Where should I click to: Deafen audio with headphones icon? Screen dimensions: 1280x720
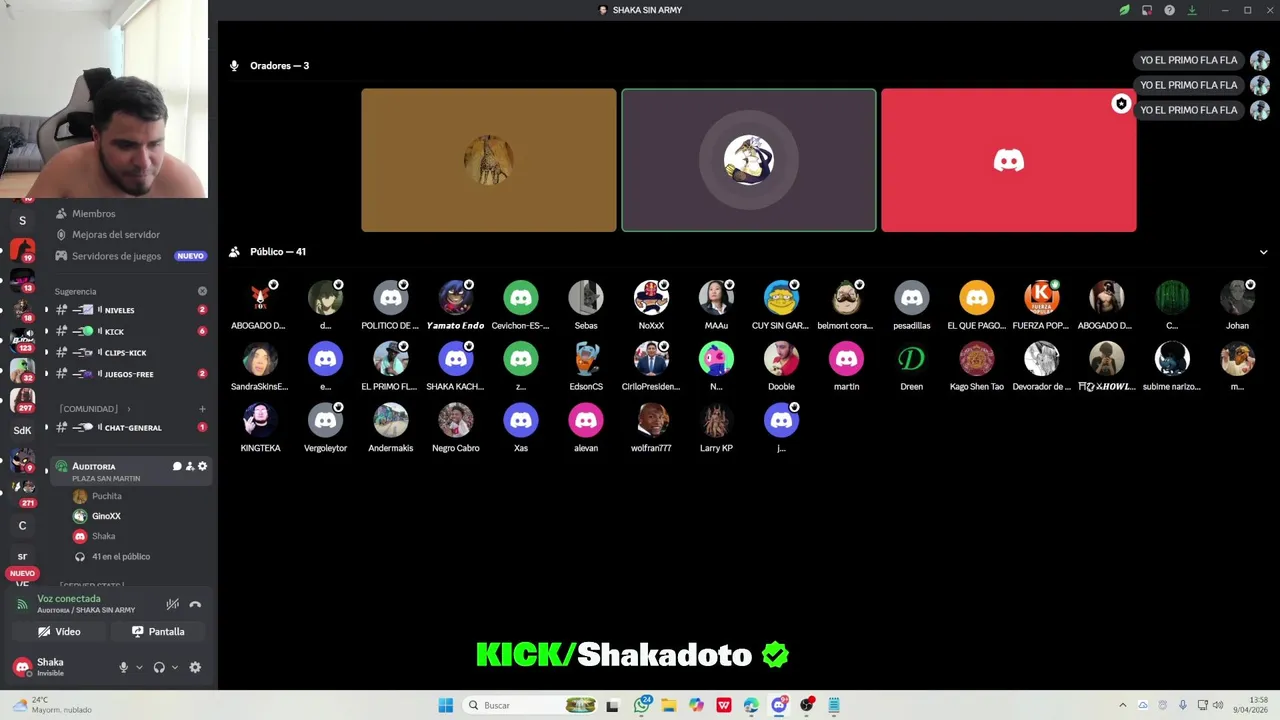159,667
